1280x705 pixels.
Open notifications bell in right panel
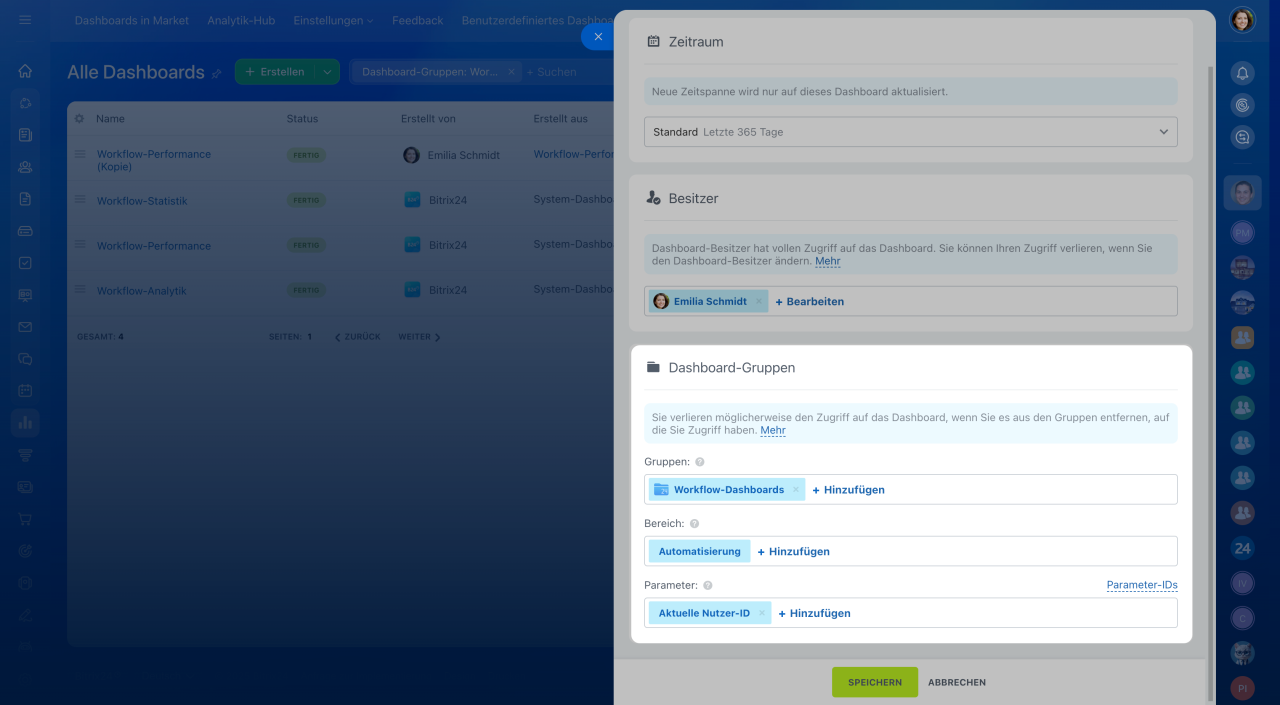tap(1242, 73)
